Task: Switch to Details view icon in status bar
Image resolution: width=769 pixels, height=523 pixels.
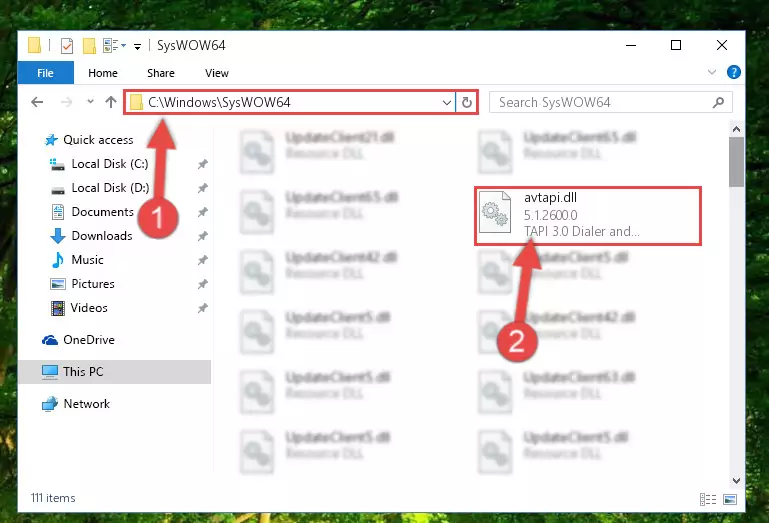Action: click(x=708, y=499)
